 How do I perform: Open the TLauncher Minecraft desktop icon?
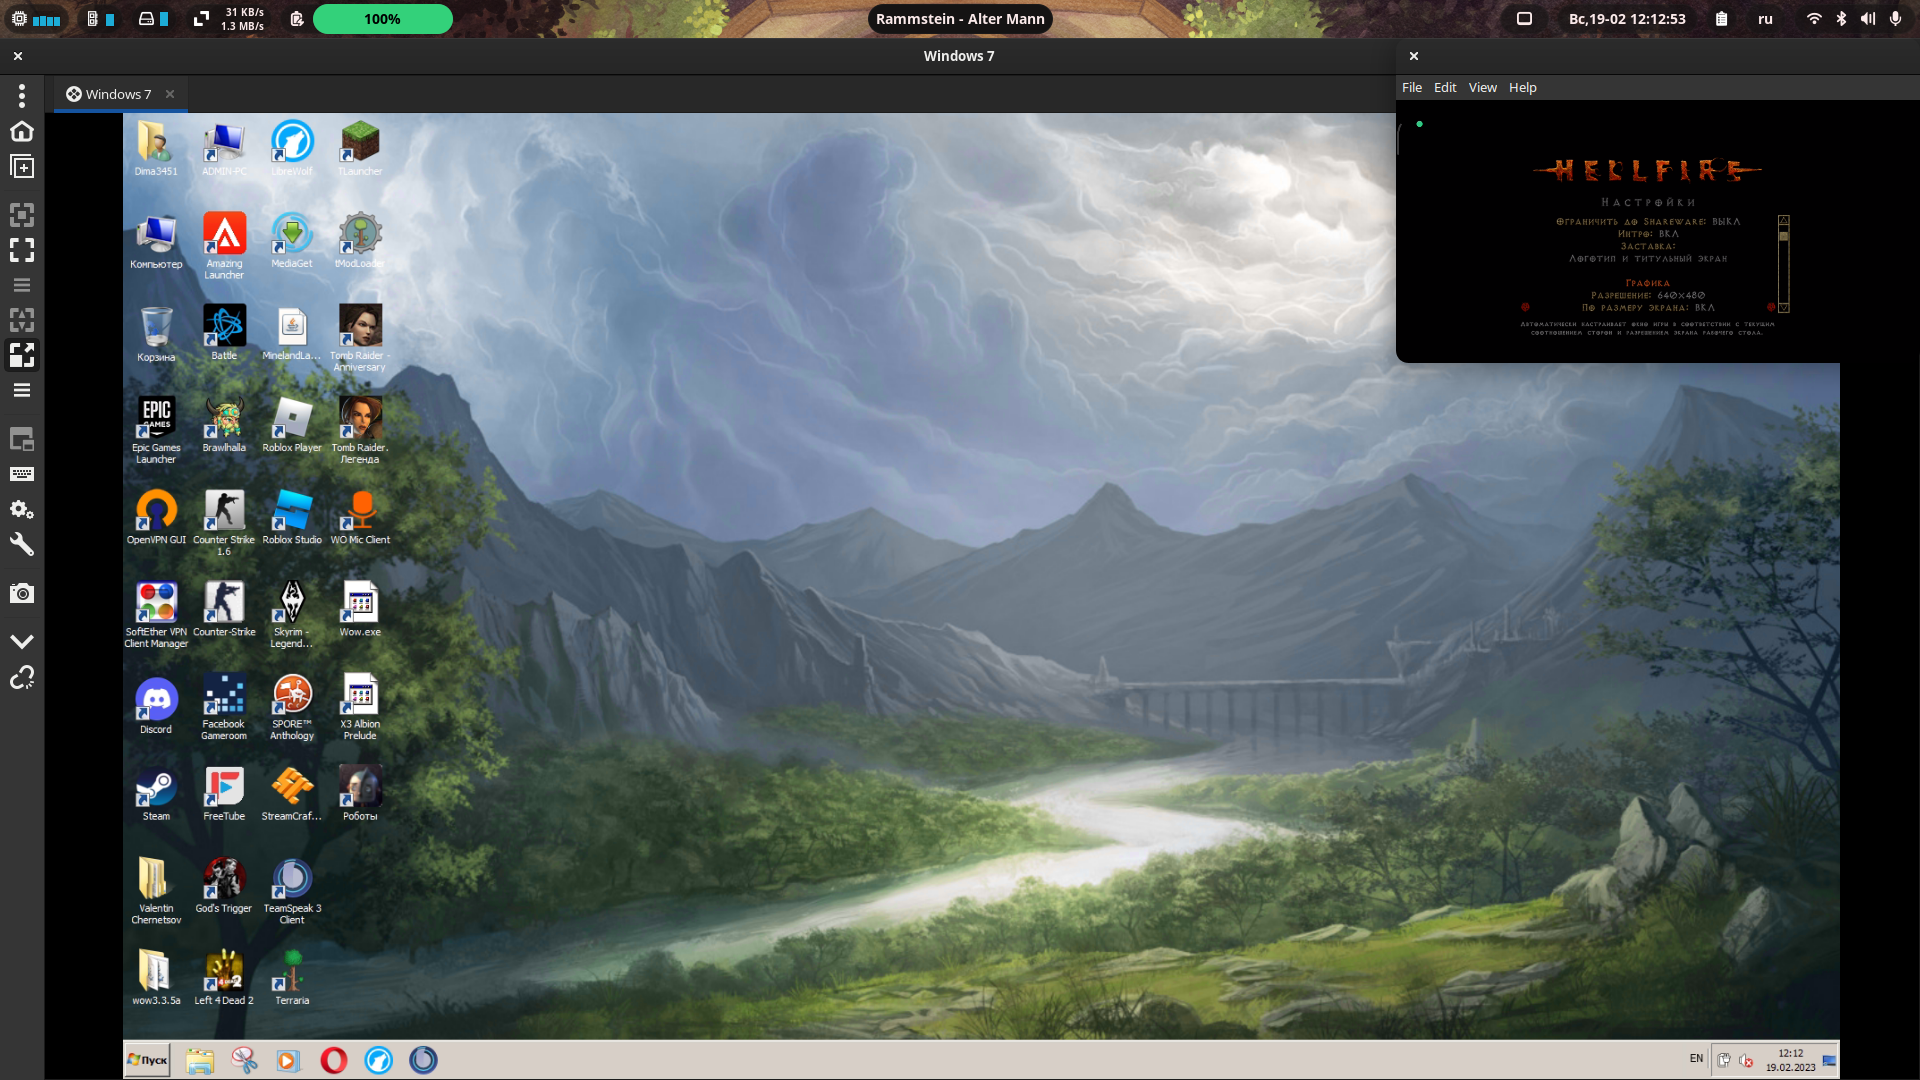(360, 148)
